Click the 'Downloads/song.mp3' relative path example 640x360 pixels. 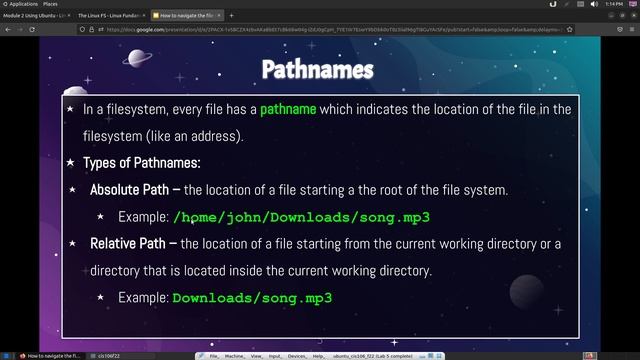(252, 298)
